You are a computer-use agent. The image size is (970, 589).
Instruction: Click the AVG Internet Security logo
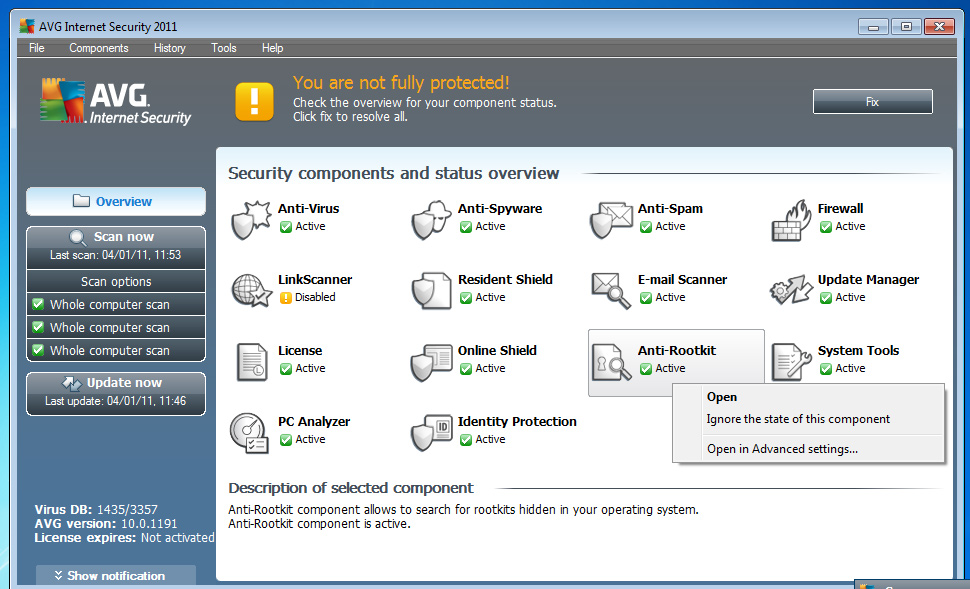116,101
